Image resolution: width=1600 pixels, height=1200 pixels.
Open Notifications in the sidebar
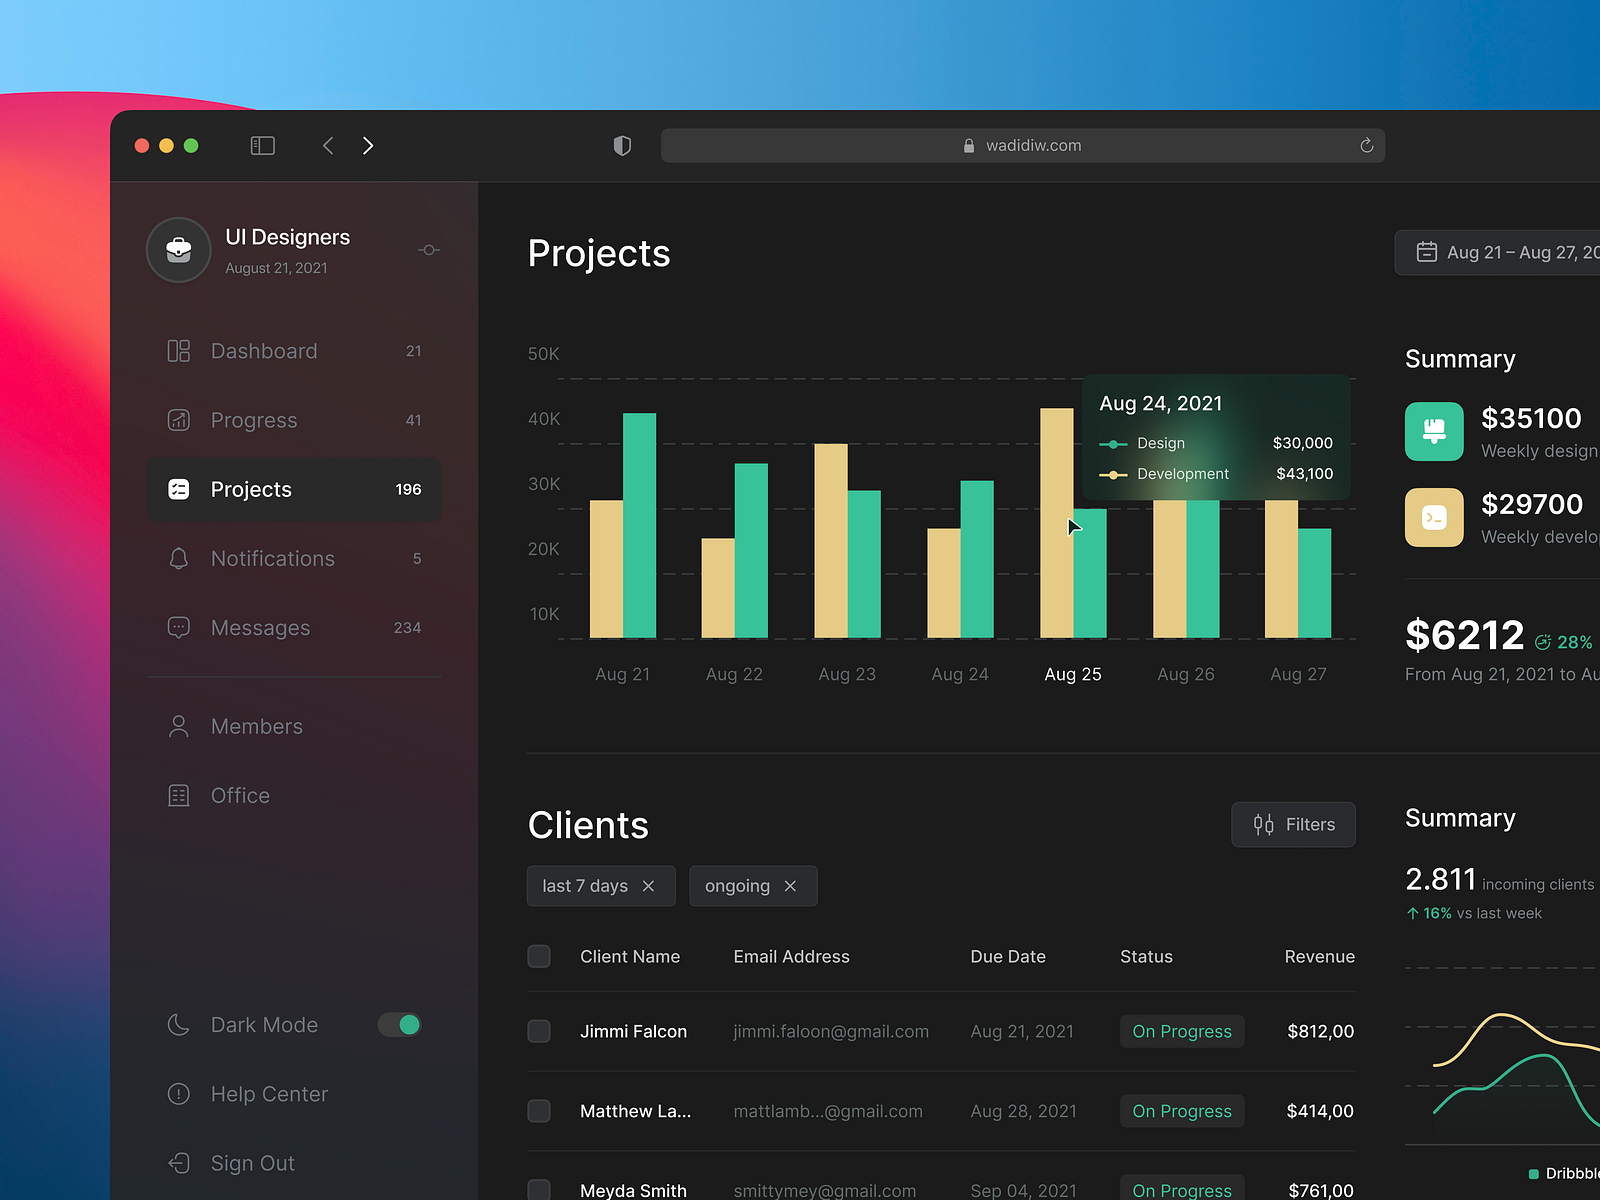click(294, 558)
